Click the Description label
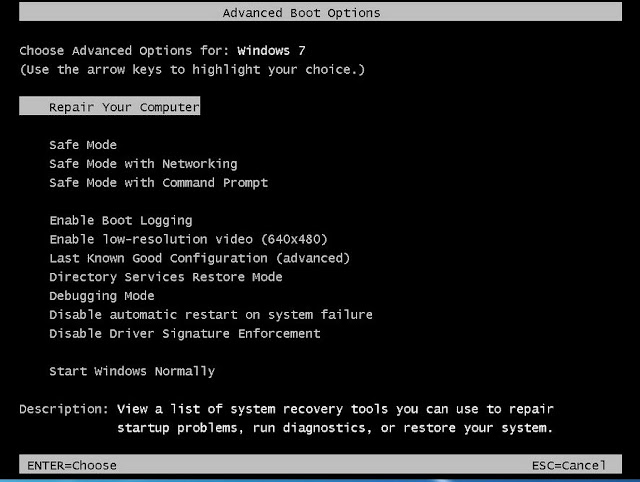 pos(63,409)
